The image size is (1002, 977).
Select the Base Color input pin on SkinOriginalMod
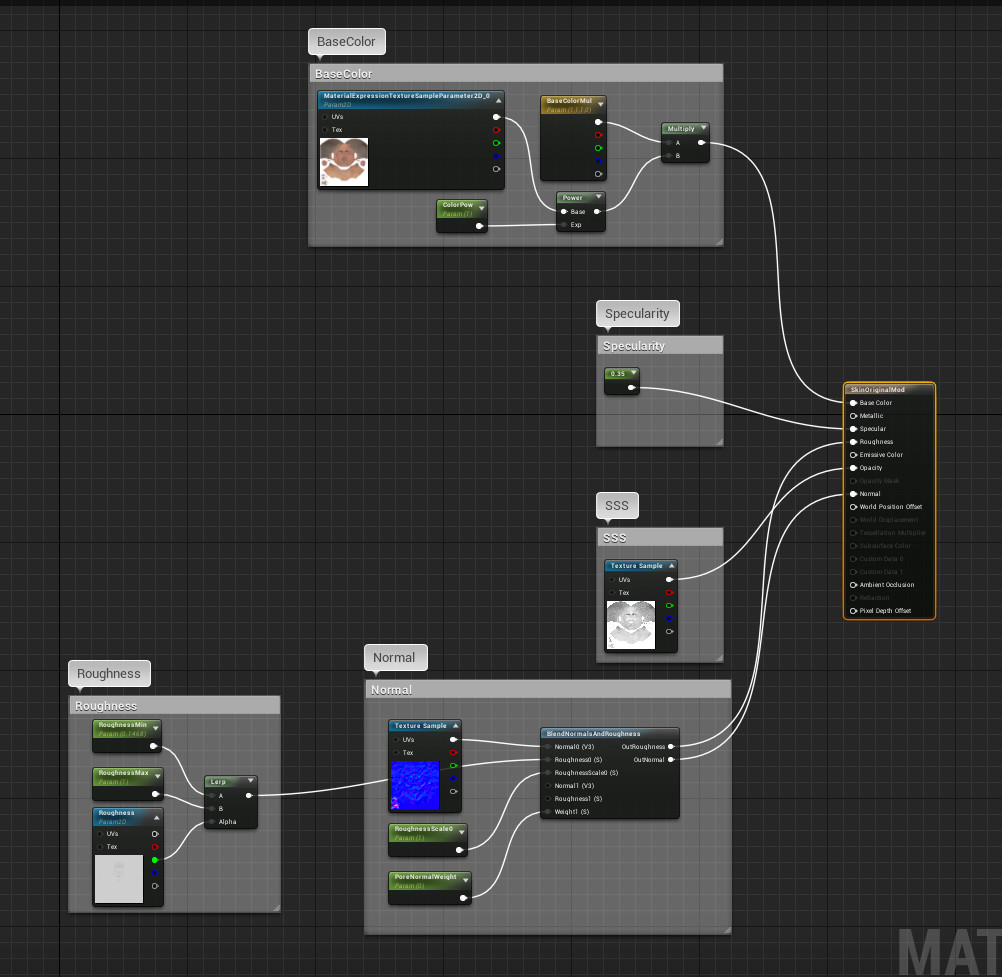point(853,403)
